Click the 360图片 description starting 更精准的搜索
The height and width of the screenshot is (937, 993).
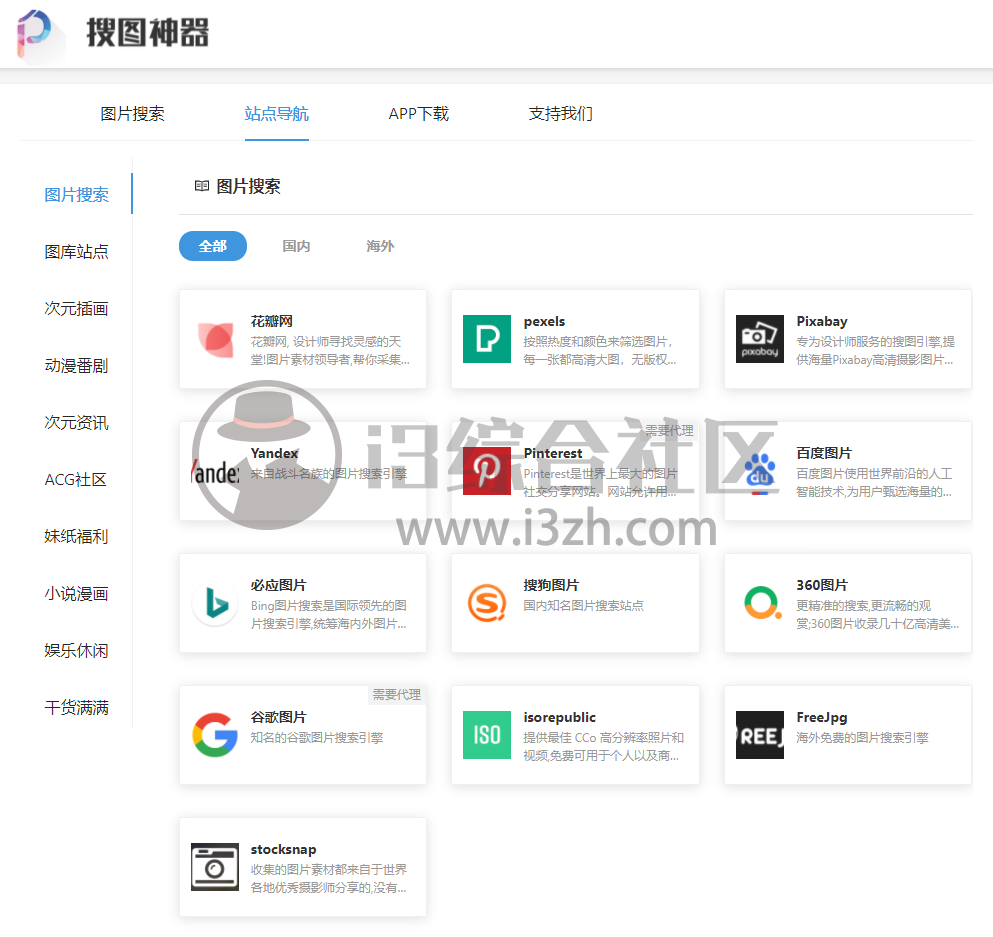click(878, 615)
